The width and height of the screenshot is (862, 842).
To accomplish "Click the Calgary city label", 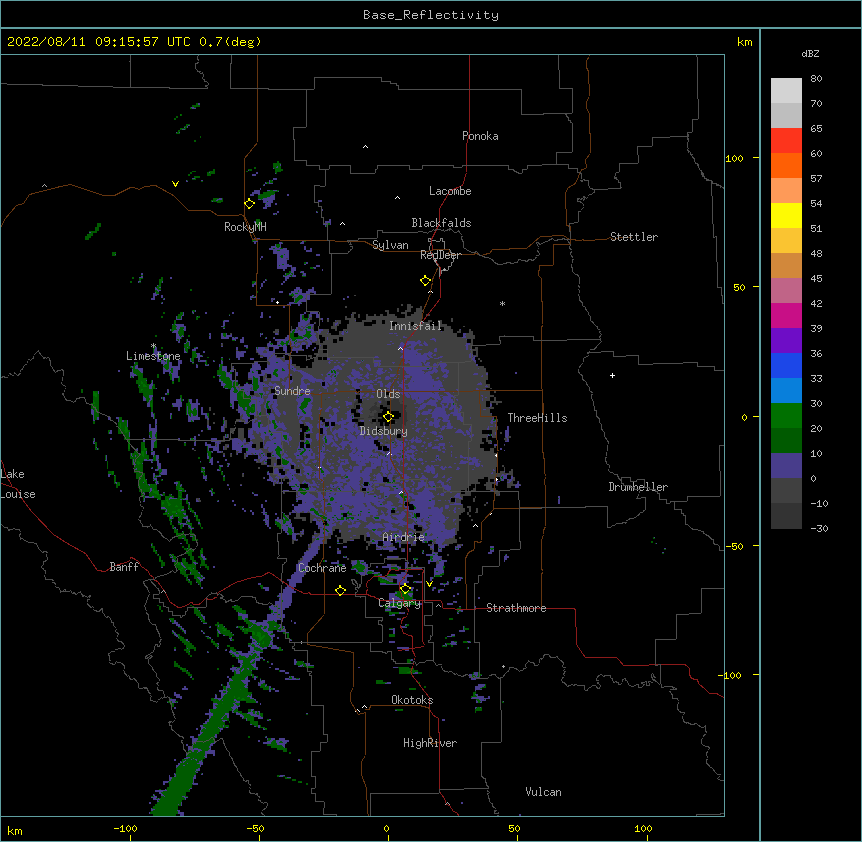I will coord(400,603).
